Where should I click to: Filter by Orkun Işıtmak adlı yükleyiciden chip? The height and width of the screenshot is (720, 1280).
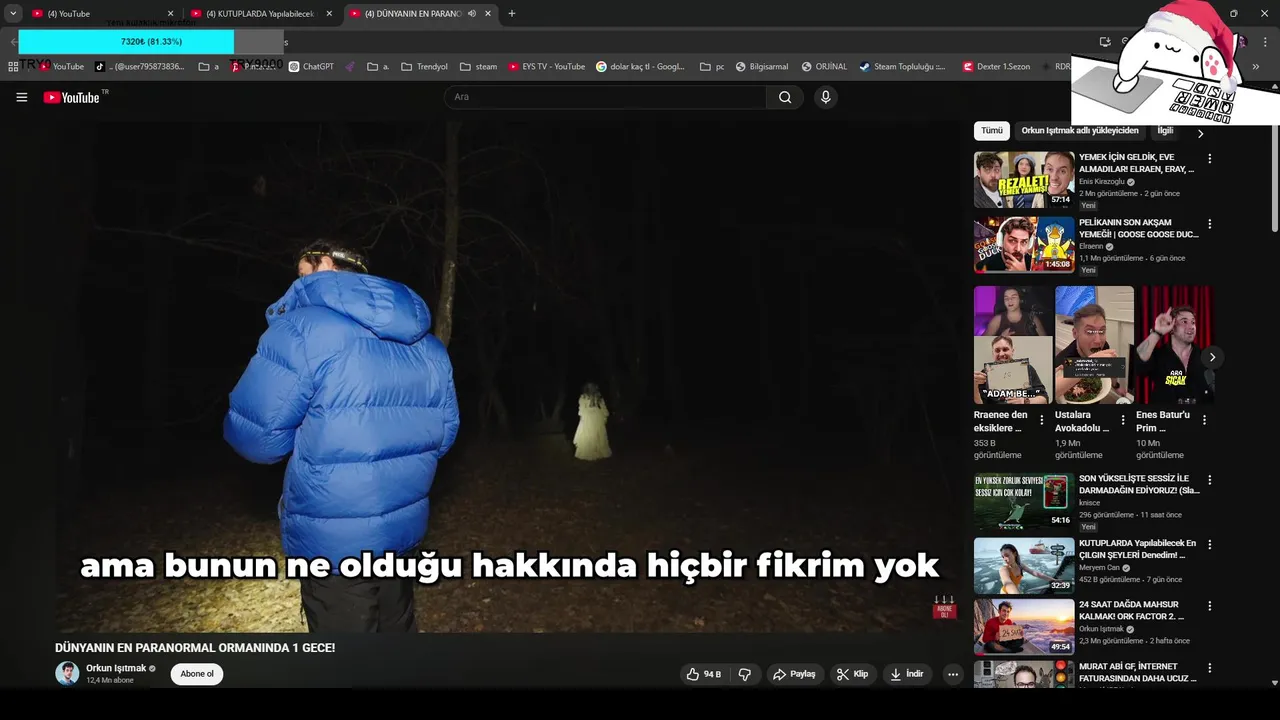point(1080,131)
